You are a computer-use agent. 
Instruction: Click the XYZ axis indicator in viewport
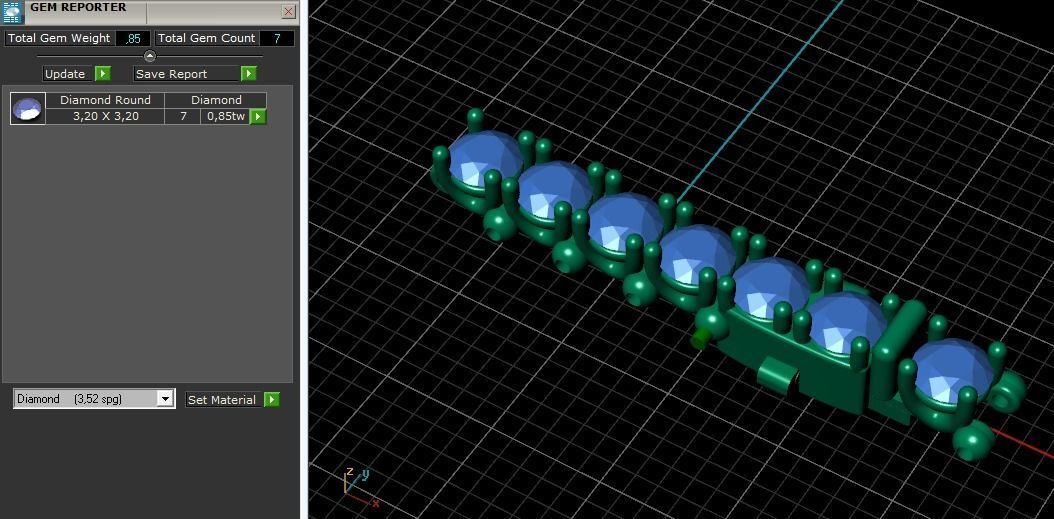360,487
